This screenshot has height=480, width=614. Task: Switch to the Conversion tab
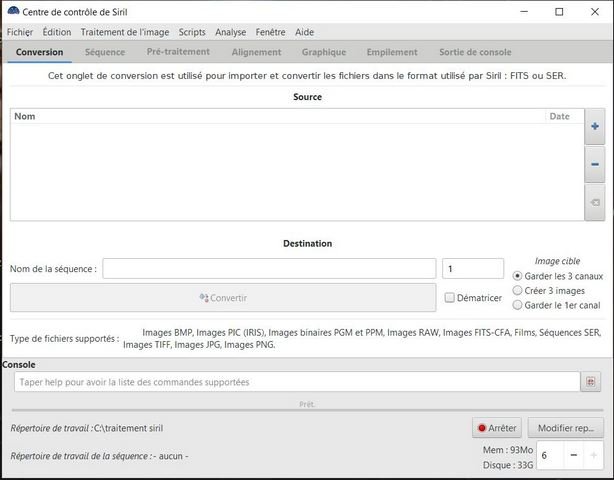pyautogui.click(x=40, y=52)
